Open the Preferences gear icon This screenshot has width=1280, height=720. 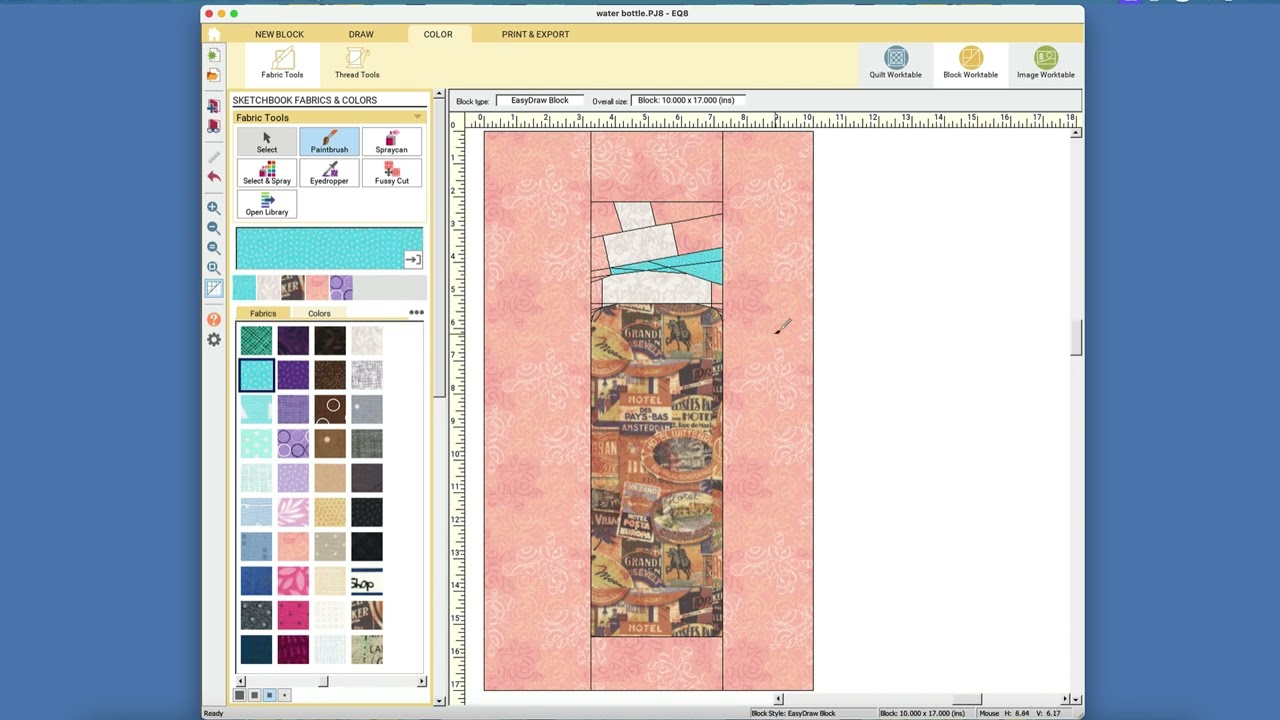[213, 340]
